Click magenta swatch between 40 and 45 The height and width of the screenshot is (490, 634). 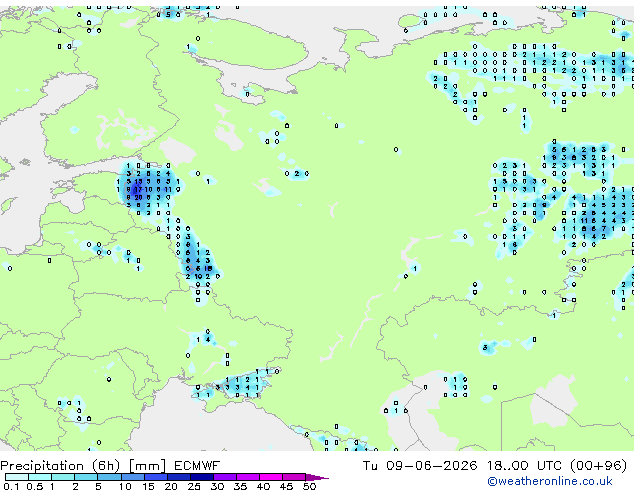[x=271, y=477]
